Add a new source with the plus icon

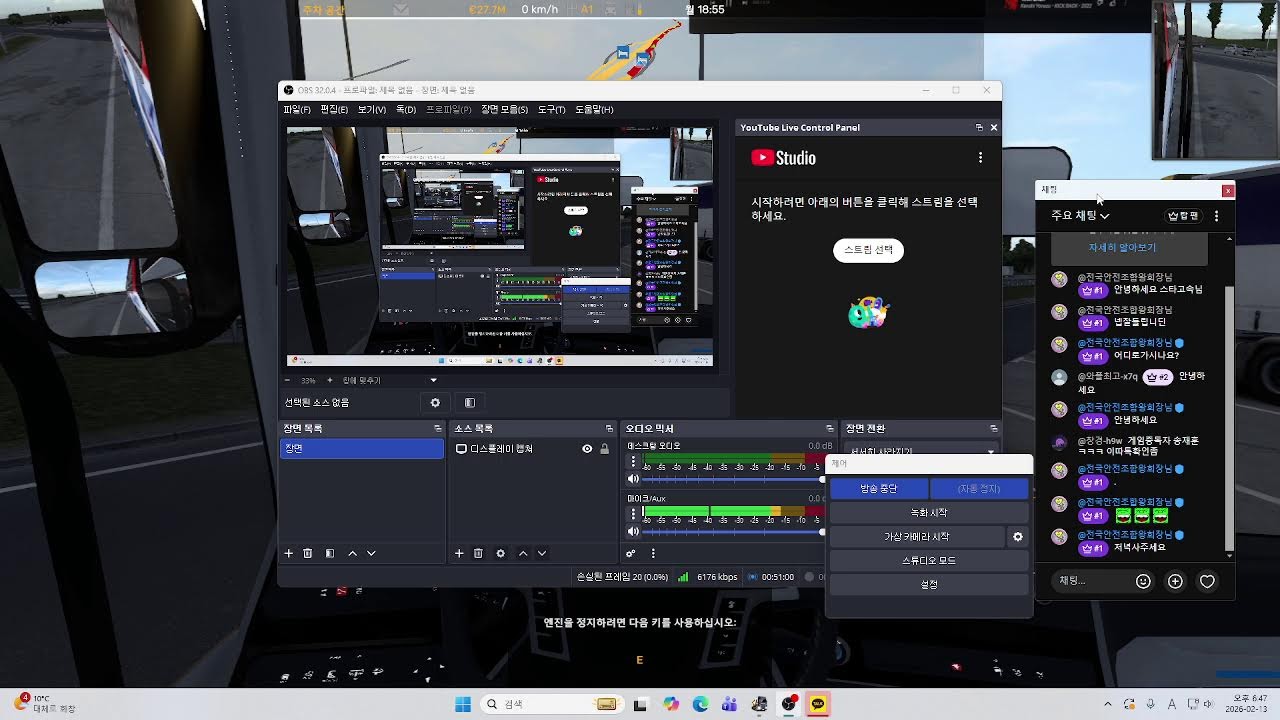(459, 553)
